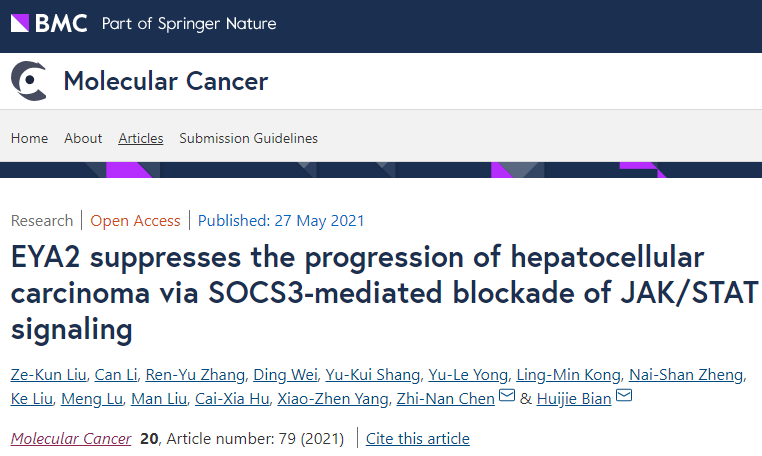Viewport: 762px width, 456px height.
Task: Click author link Yu-Kui Shang
Action: click(373, 375)
